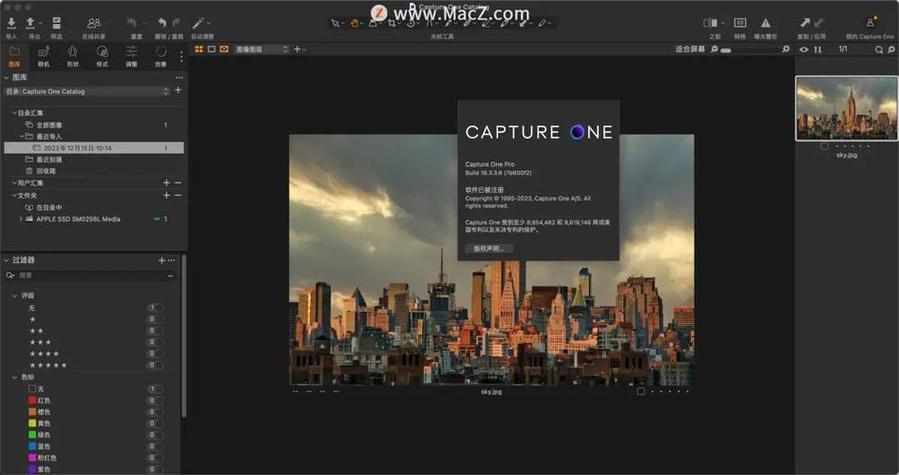Click the Export (导出) upload-arrow icon
The image size is (899, 475).
(x=30, y=22)
